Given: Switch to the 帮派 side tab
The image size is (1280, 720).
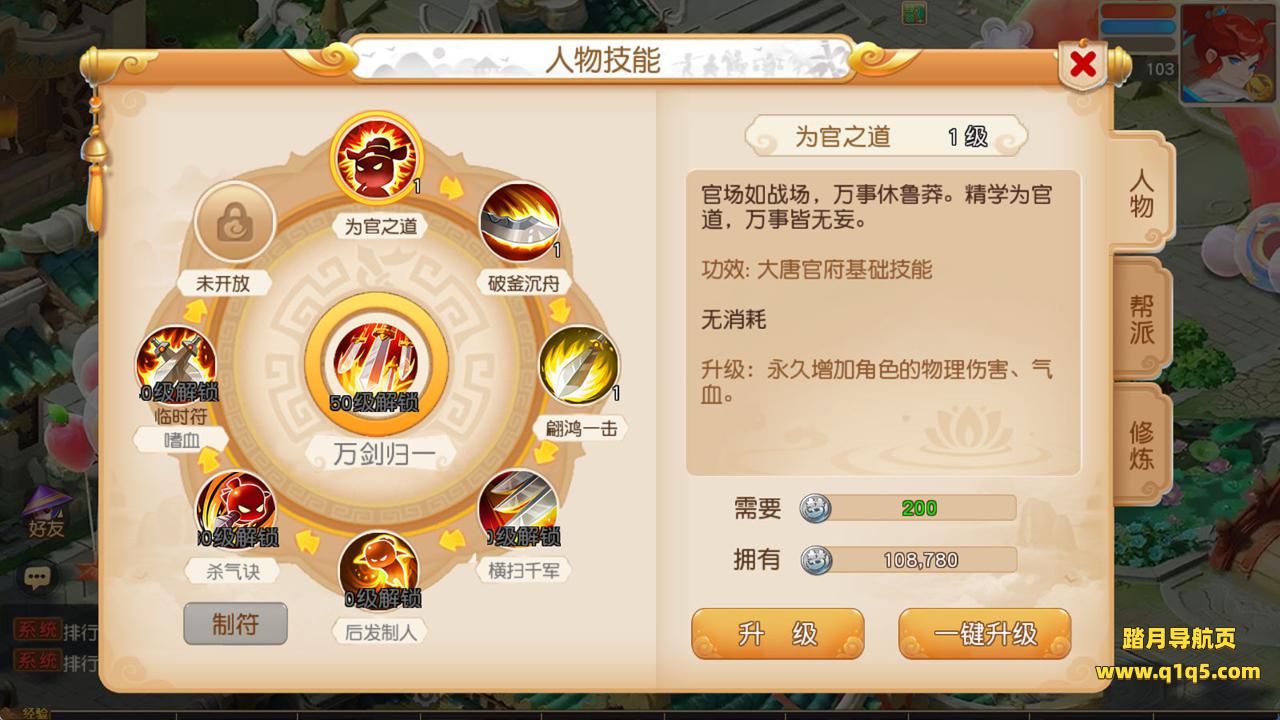Looking at the screenshot, I should [x=1142, y=319].
